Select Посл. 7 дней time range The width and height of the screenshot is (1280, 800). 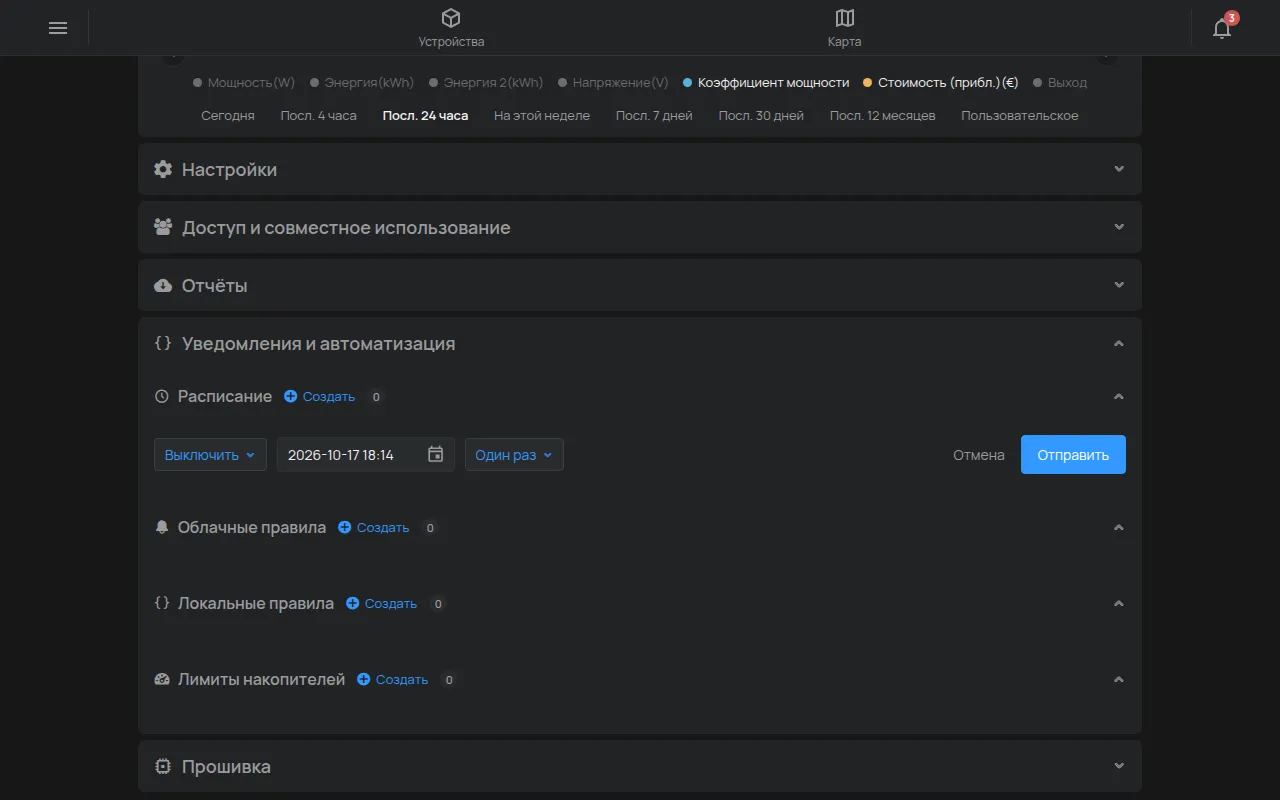coord(654,116)
